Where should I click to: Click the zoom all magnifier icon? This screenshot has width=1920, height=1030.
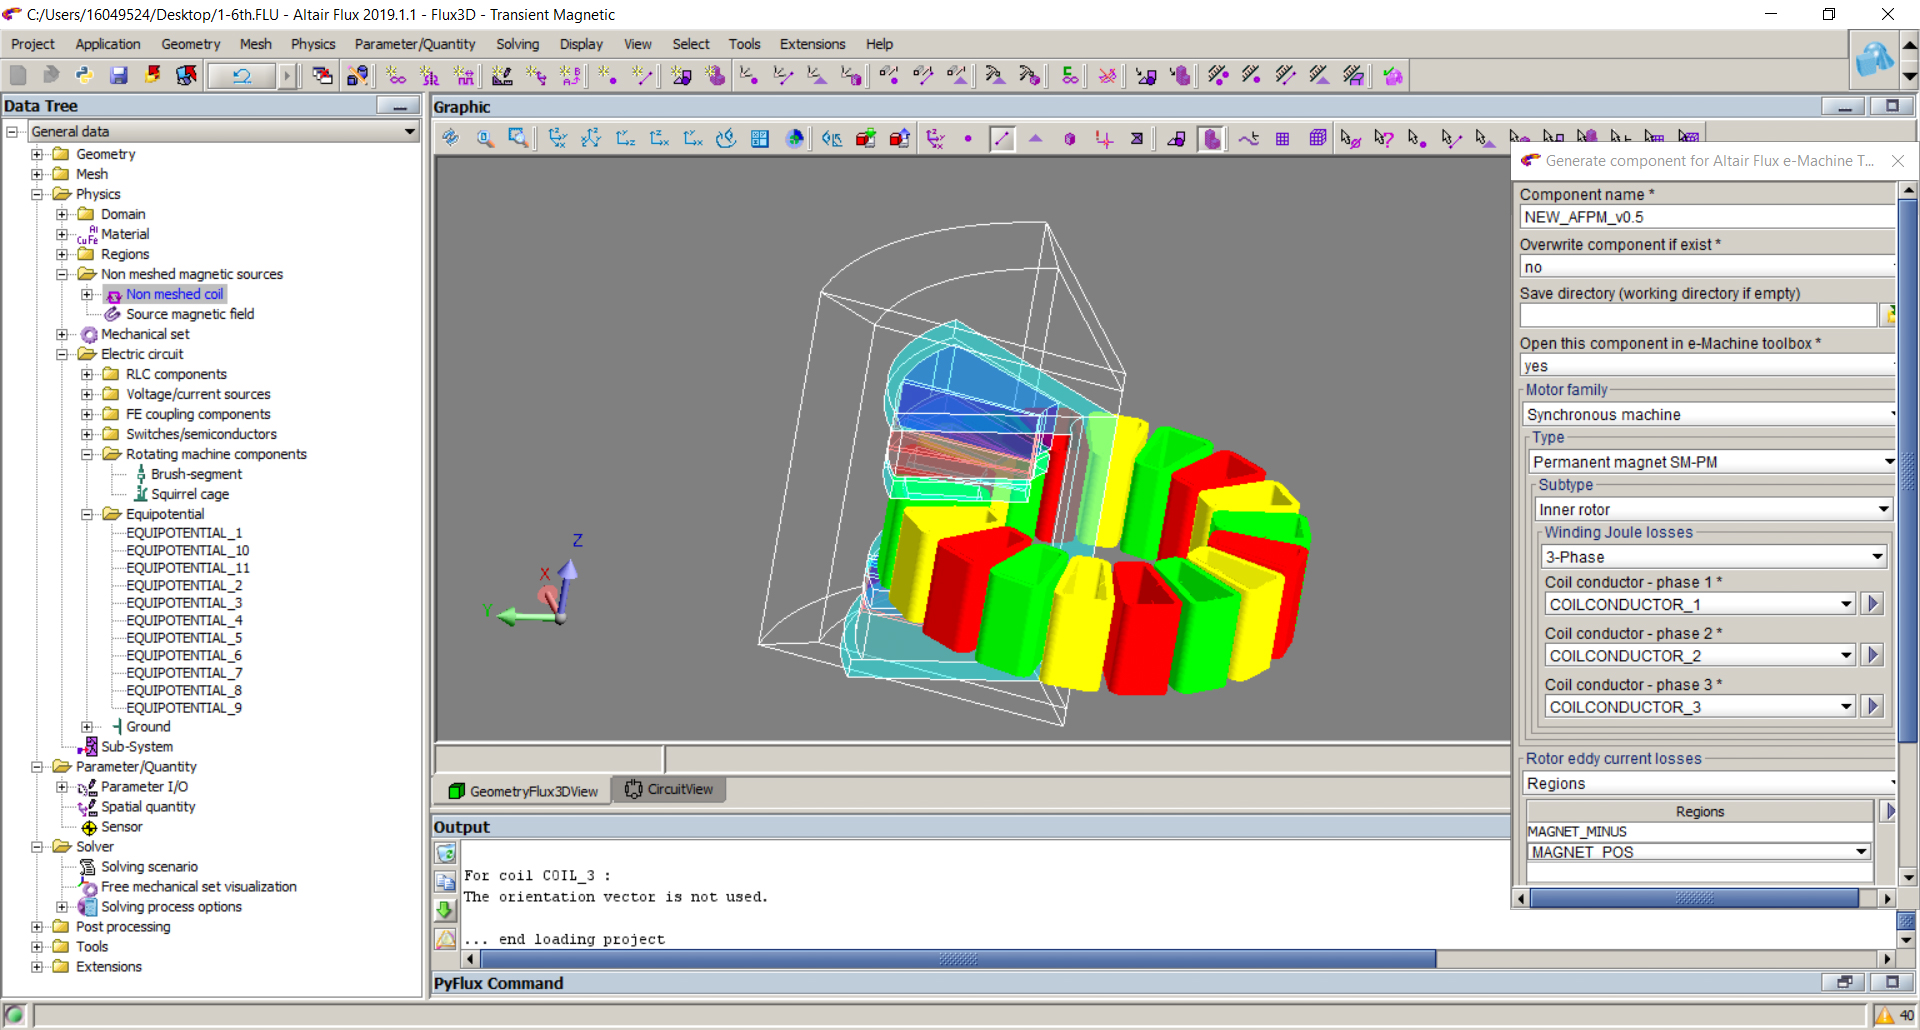pos(485,139)
